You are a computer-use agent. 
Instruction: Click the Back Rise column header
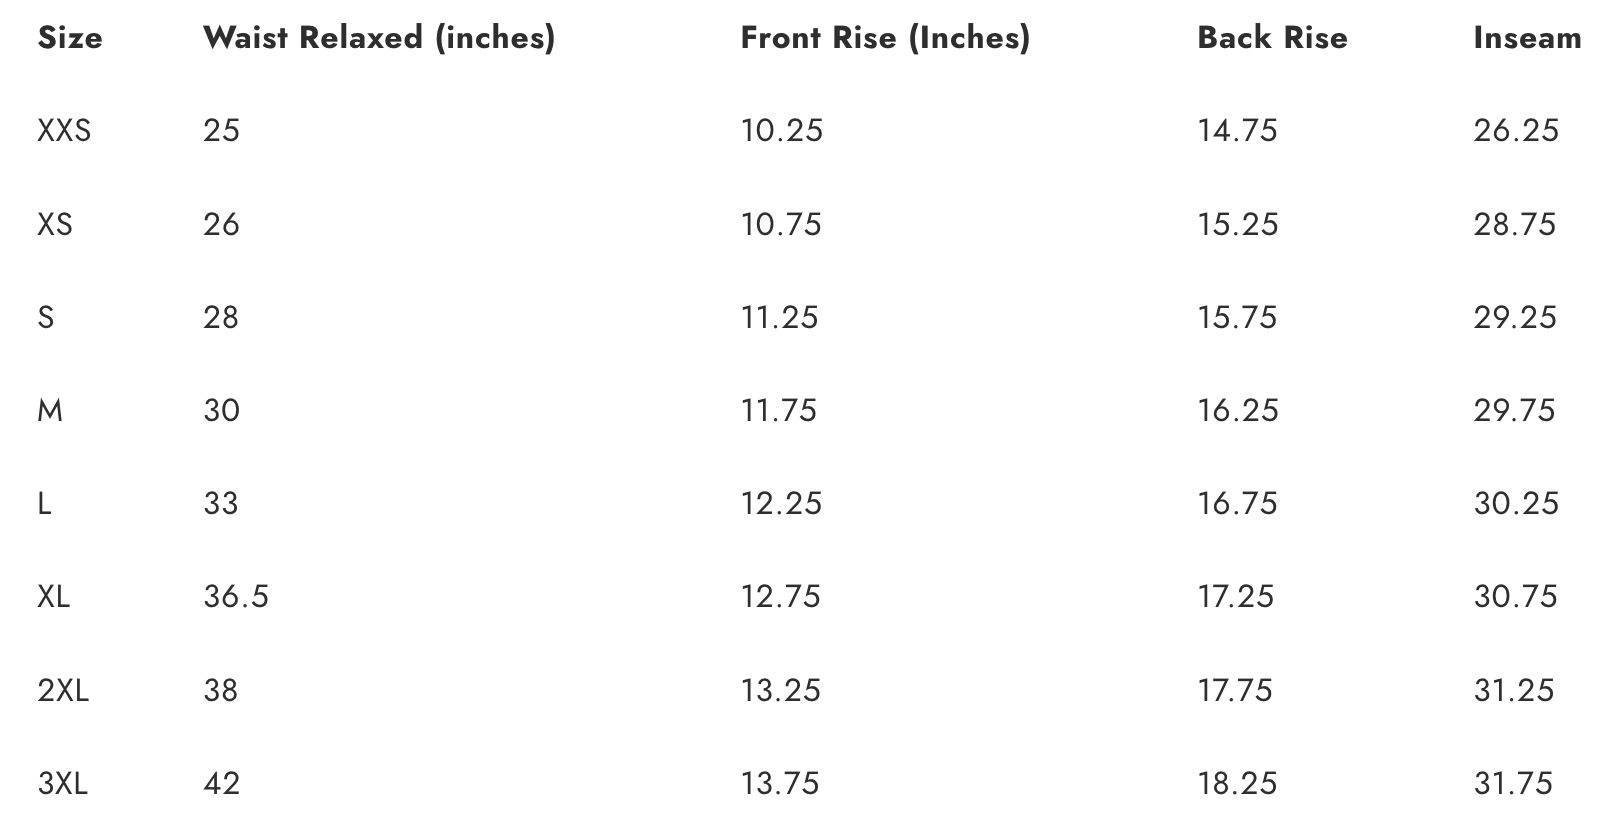[x=1271, y=38]
